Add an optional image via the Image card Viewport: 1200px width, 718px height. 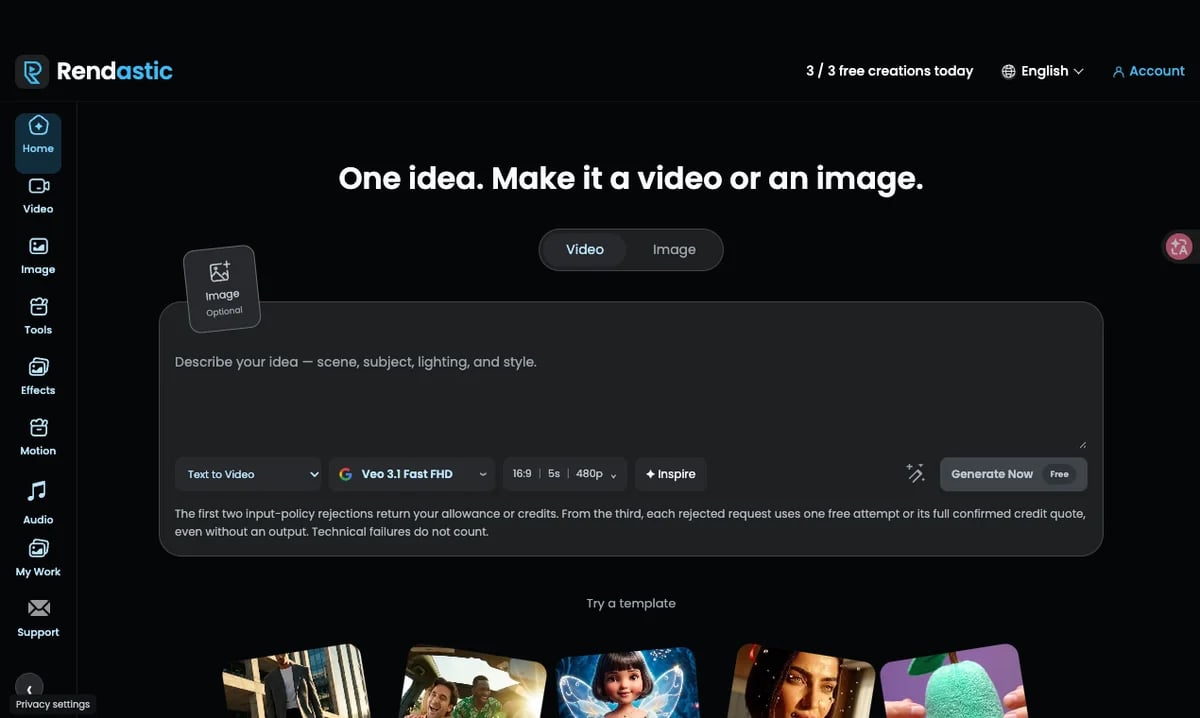point(222,288)
